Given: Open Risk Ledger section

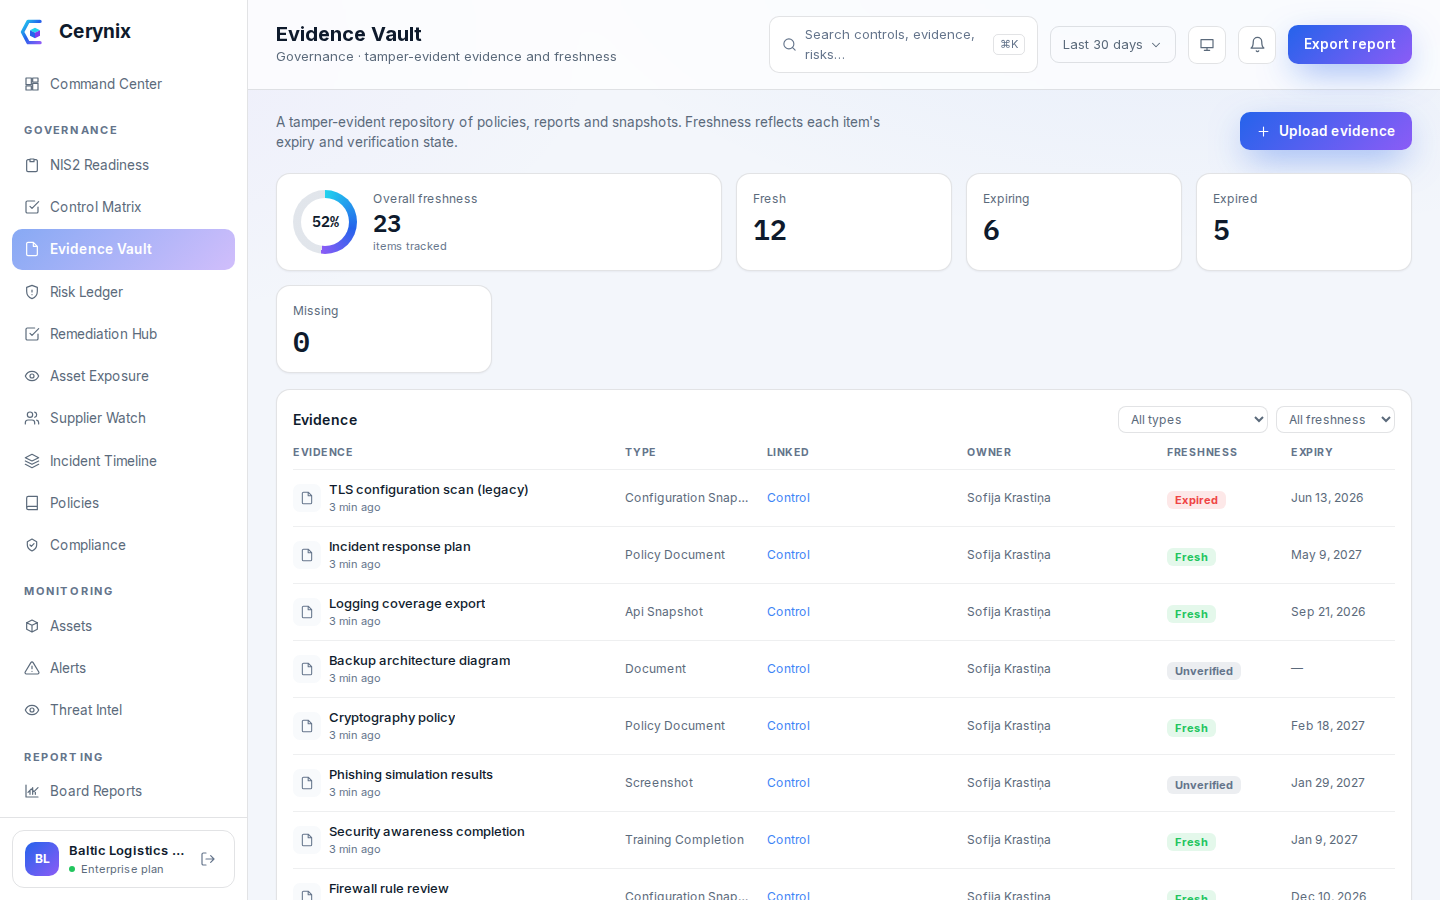Looking at the screenshot, I should coord(123,292).
